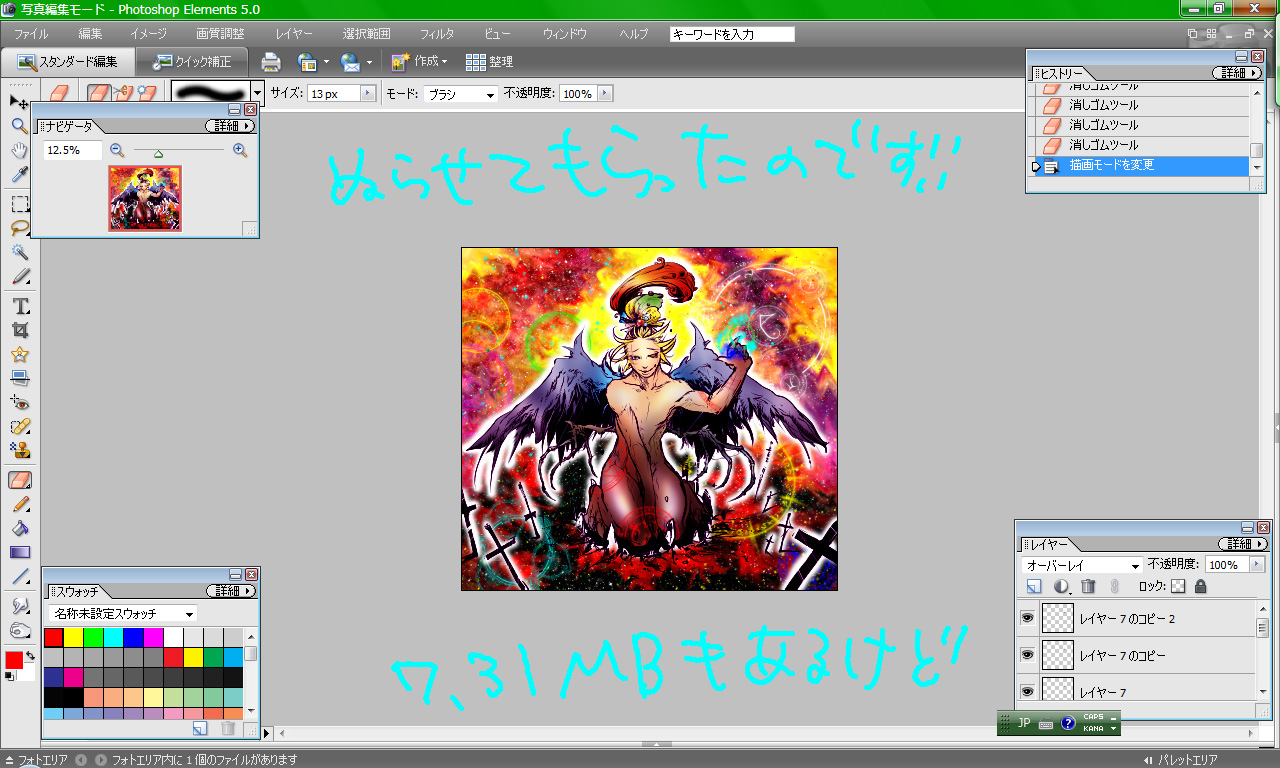Zoom out in the Navigator palette
This screenshot has width=1280, height=768.
pyautogui.click(x=117, y=150)
